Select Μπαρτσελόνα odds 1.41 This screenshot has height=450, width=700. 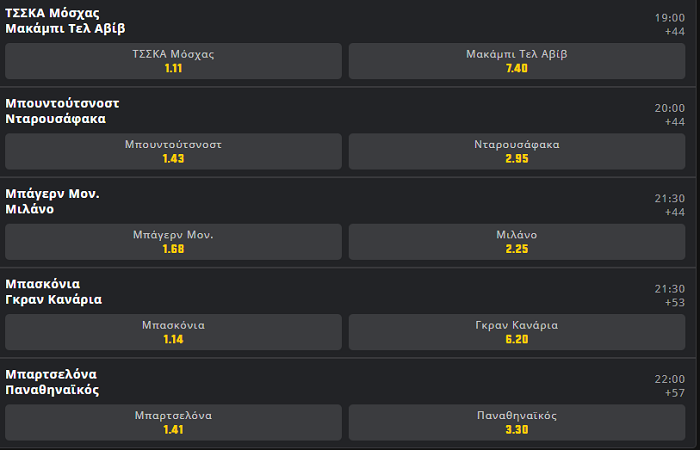coord(173,422)
